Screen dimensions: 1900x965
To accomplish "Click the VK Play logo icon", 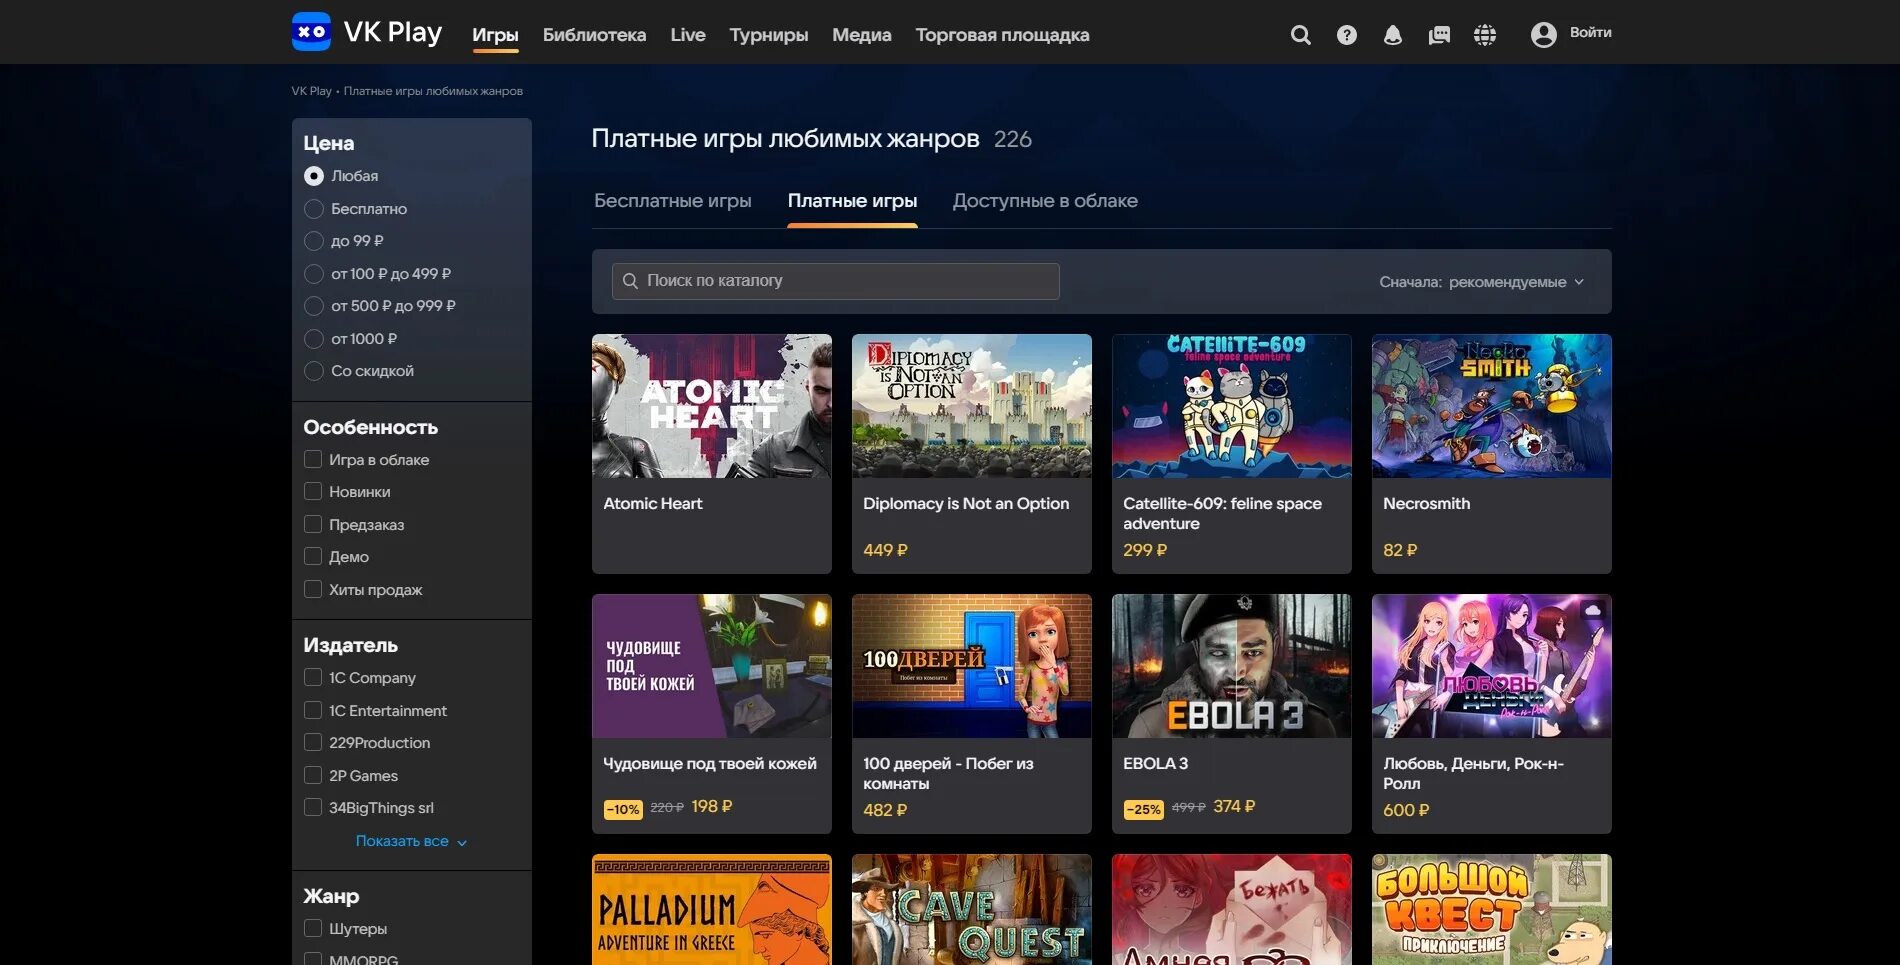I will point(311,32).
